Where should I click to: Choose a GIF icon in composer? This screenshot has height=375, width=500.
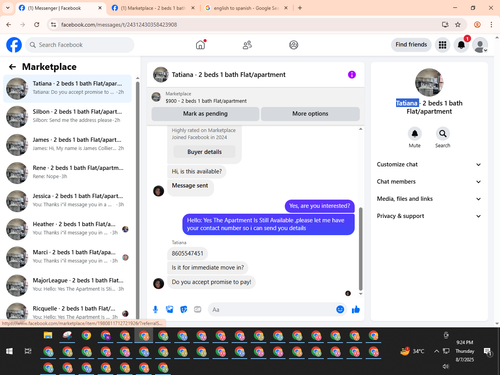point(198,310)
